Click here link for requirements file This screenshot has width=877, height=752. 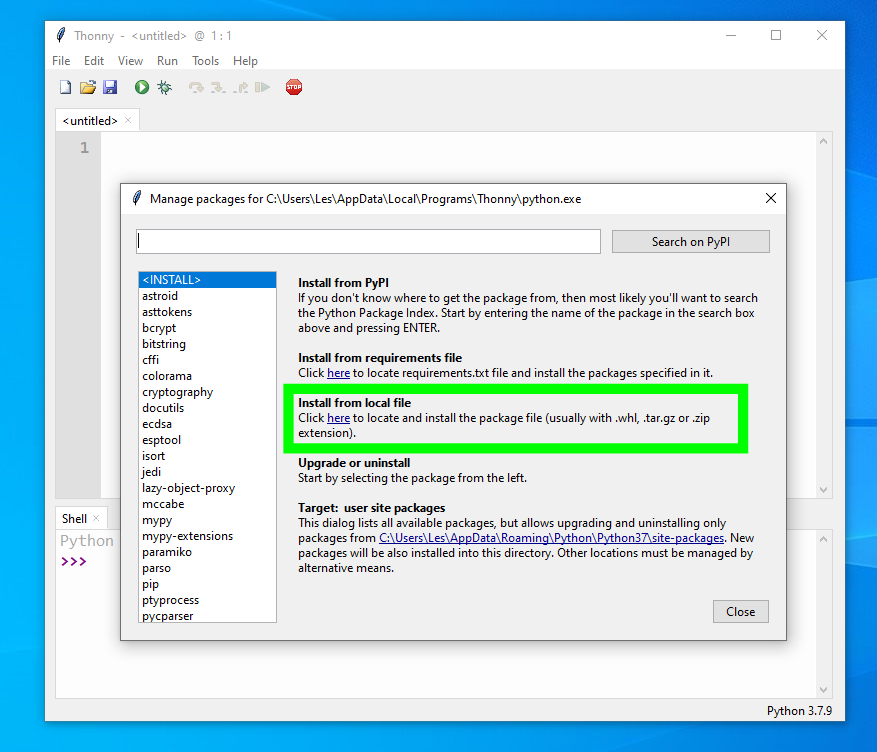tap(338, 373)
